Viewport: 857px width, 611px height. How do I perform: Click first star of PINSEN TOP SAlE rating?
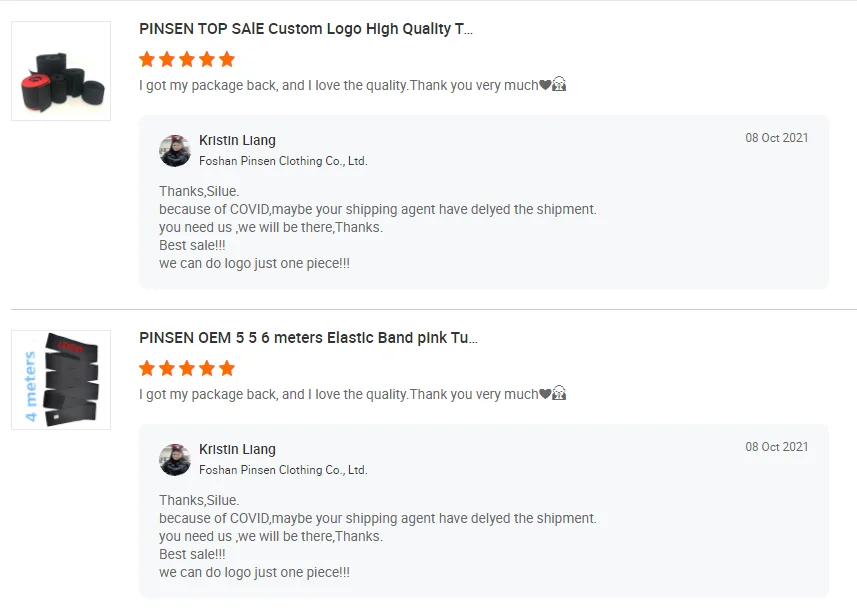[x=148, y=59]
